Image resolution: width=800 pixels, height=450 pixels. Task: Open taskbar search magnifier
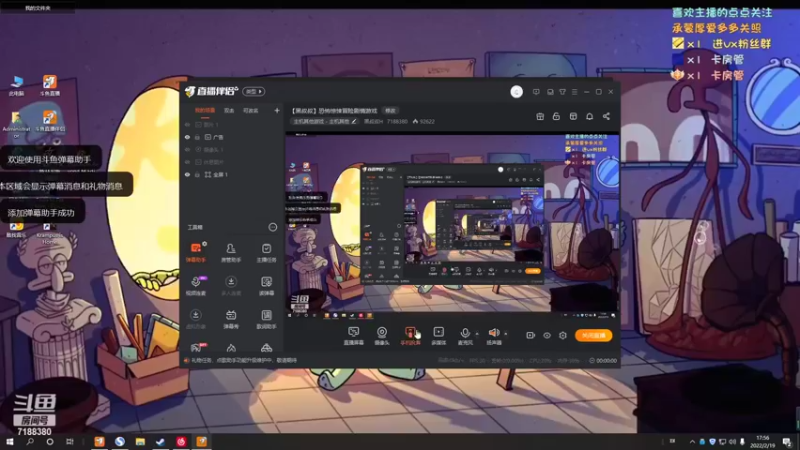point(30,442)
